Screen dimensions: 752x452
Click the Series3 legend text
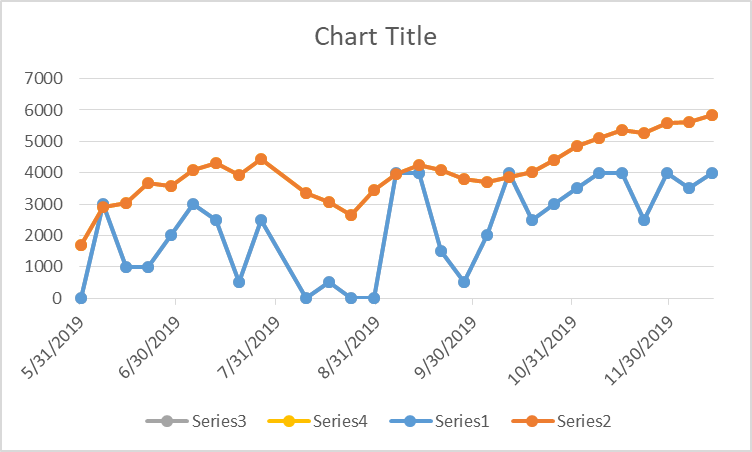[x=218, y=421]
